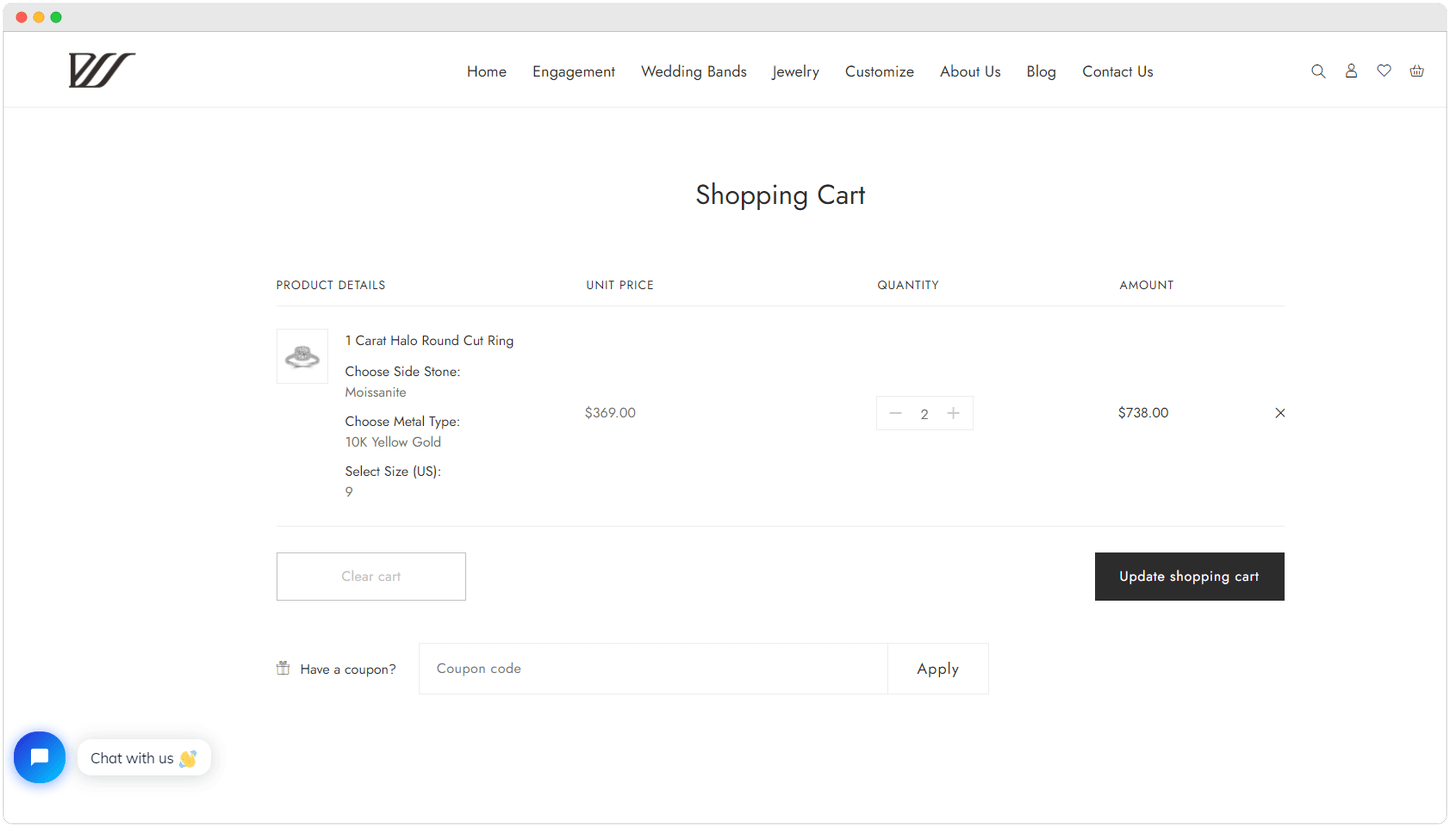Decrease quantity with minus icon

point(895,413)
